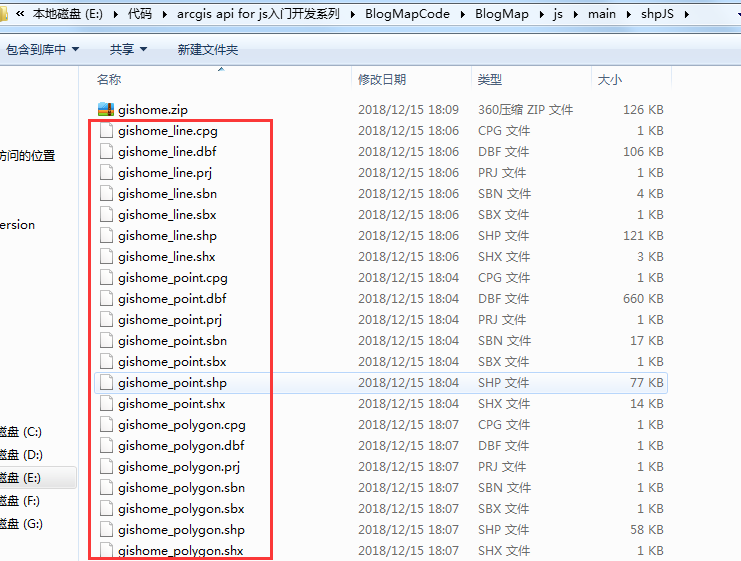Click the gishome_line.dbf file icon
Screen dimensions: 741x561
pyautogui.click(x=106, y=152)
